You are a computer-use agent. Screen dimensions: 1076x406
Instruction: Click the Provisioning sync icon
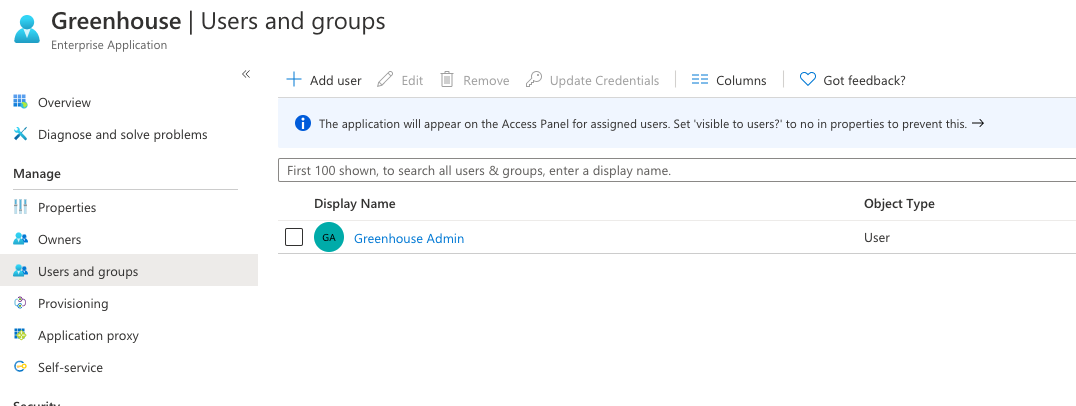21,303
